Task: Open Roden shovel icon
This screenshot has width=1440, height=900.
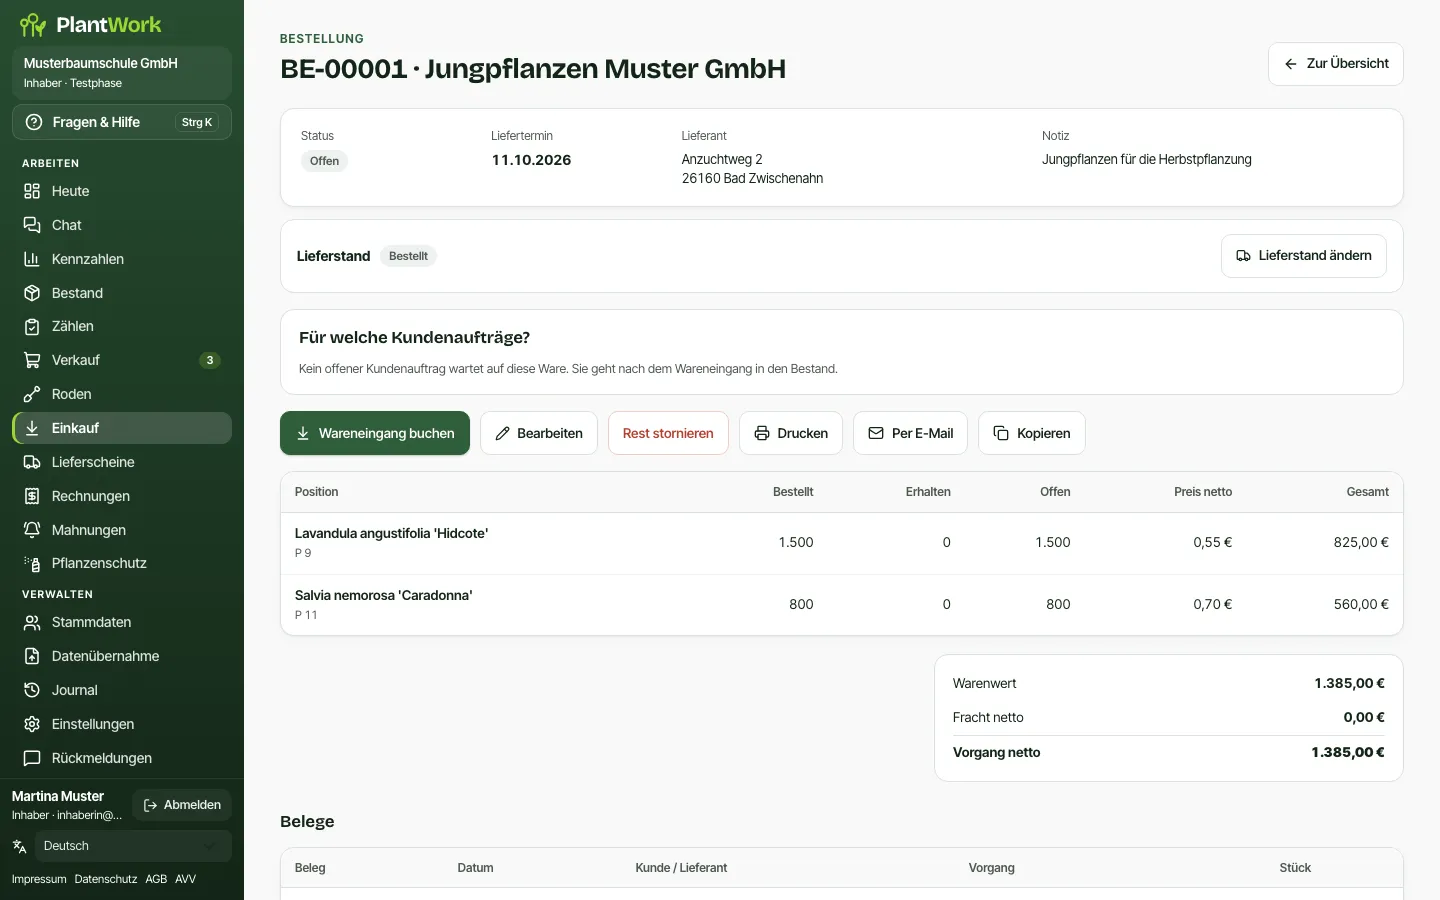Action: [32, 394]
